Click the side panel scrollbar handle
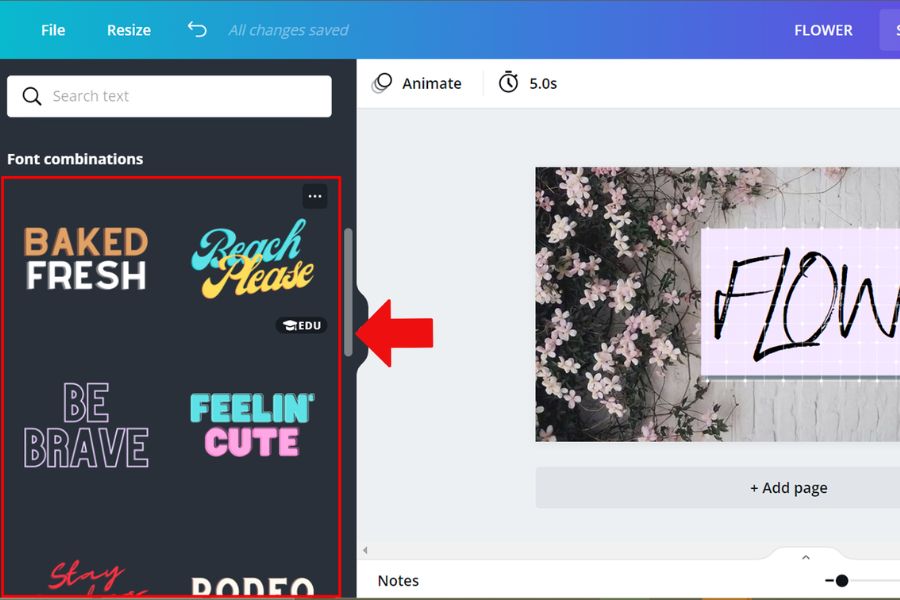900x600 pixels. point(348,292)
